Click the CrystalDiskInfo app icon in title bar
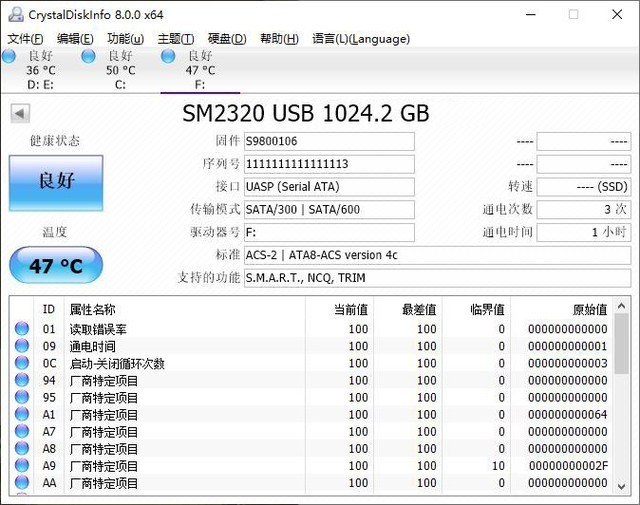 click(x=16, y=15)
